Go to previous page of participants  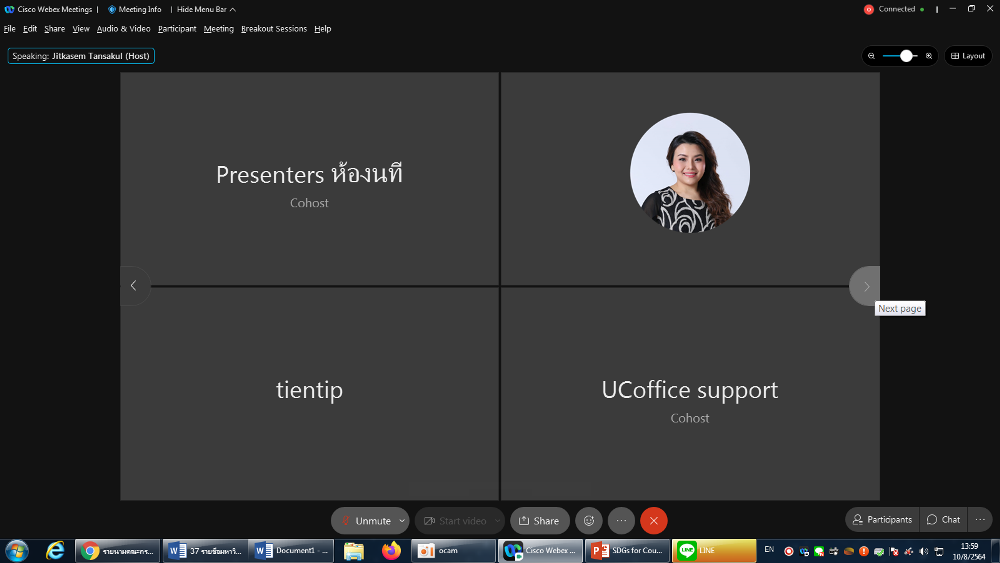134,286
